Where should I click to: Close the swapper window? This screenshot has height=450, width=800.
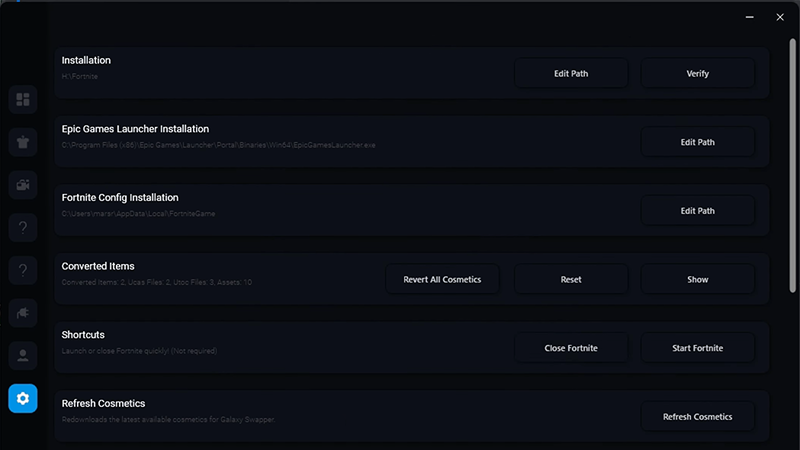pyautogui.click(x=780, y=17)
